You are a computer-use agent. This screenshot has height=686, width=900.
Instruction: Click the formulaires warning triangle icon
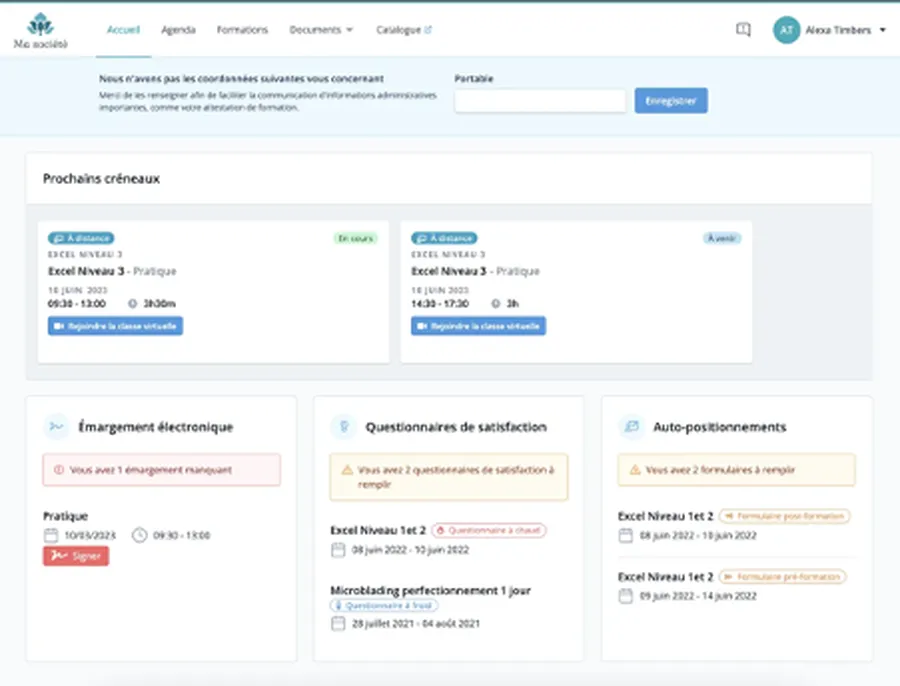635,470
